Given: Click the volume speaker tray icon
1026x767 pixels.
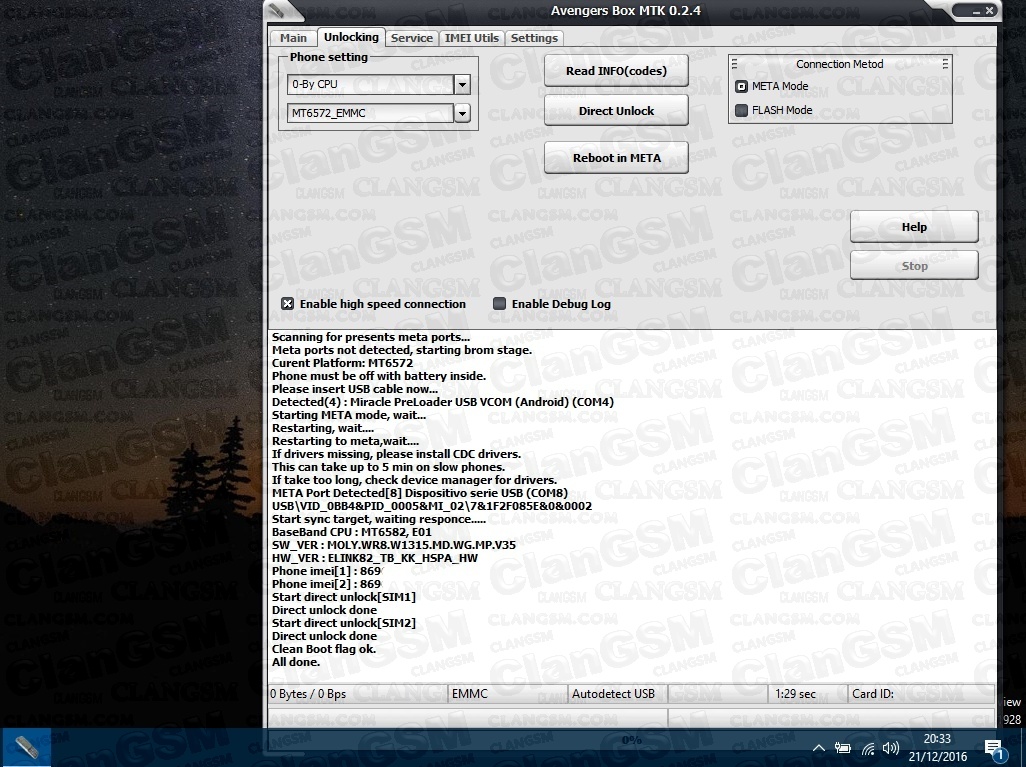Looking at the screenshot, I should (890, 748).
